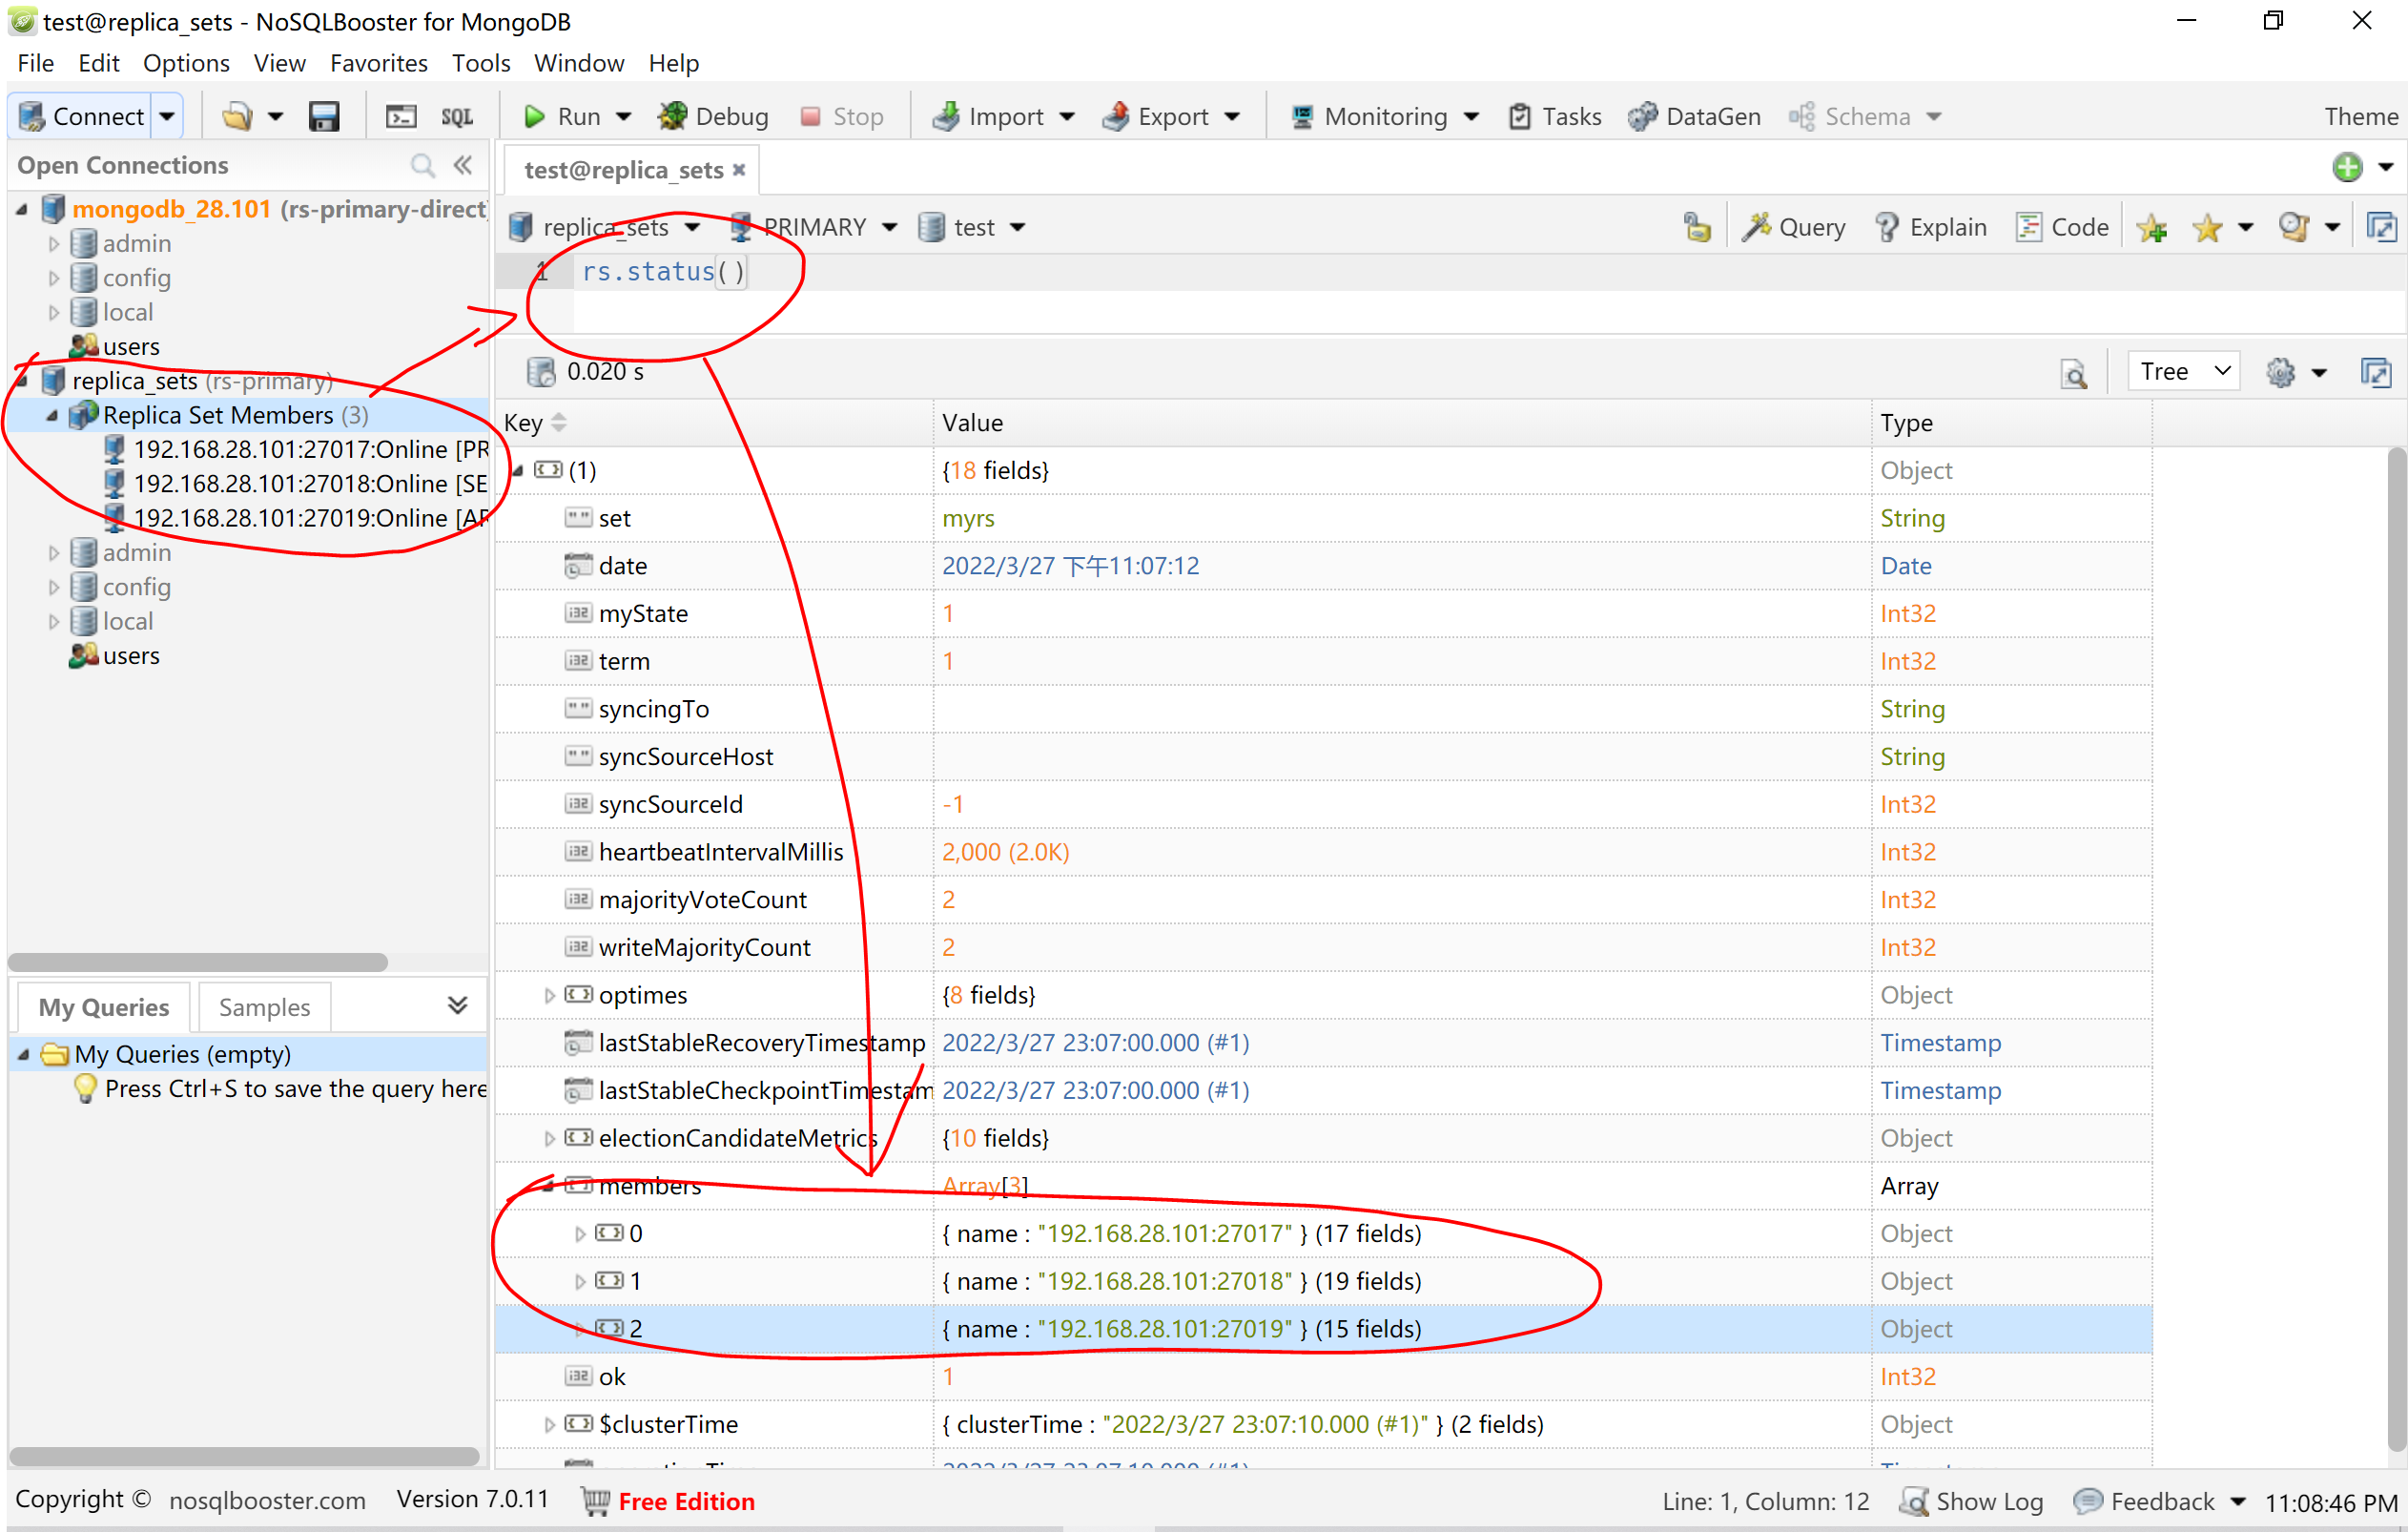Select the mongodb_28.101 connection
Screen dimensions: 2408x1532
click(171, 209)
